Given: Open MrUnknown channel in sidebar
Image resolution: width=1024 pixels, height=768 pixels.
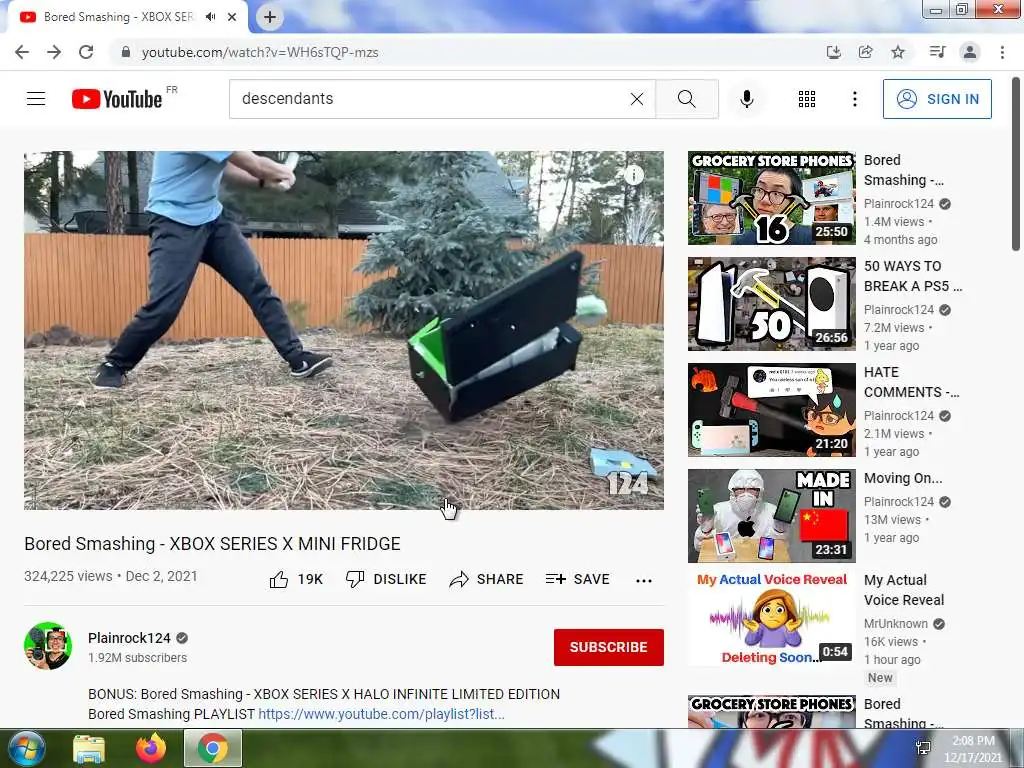Looking at the screenshot, I should click(x=895, y=624).
